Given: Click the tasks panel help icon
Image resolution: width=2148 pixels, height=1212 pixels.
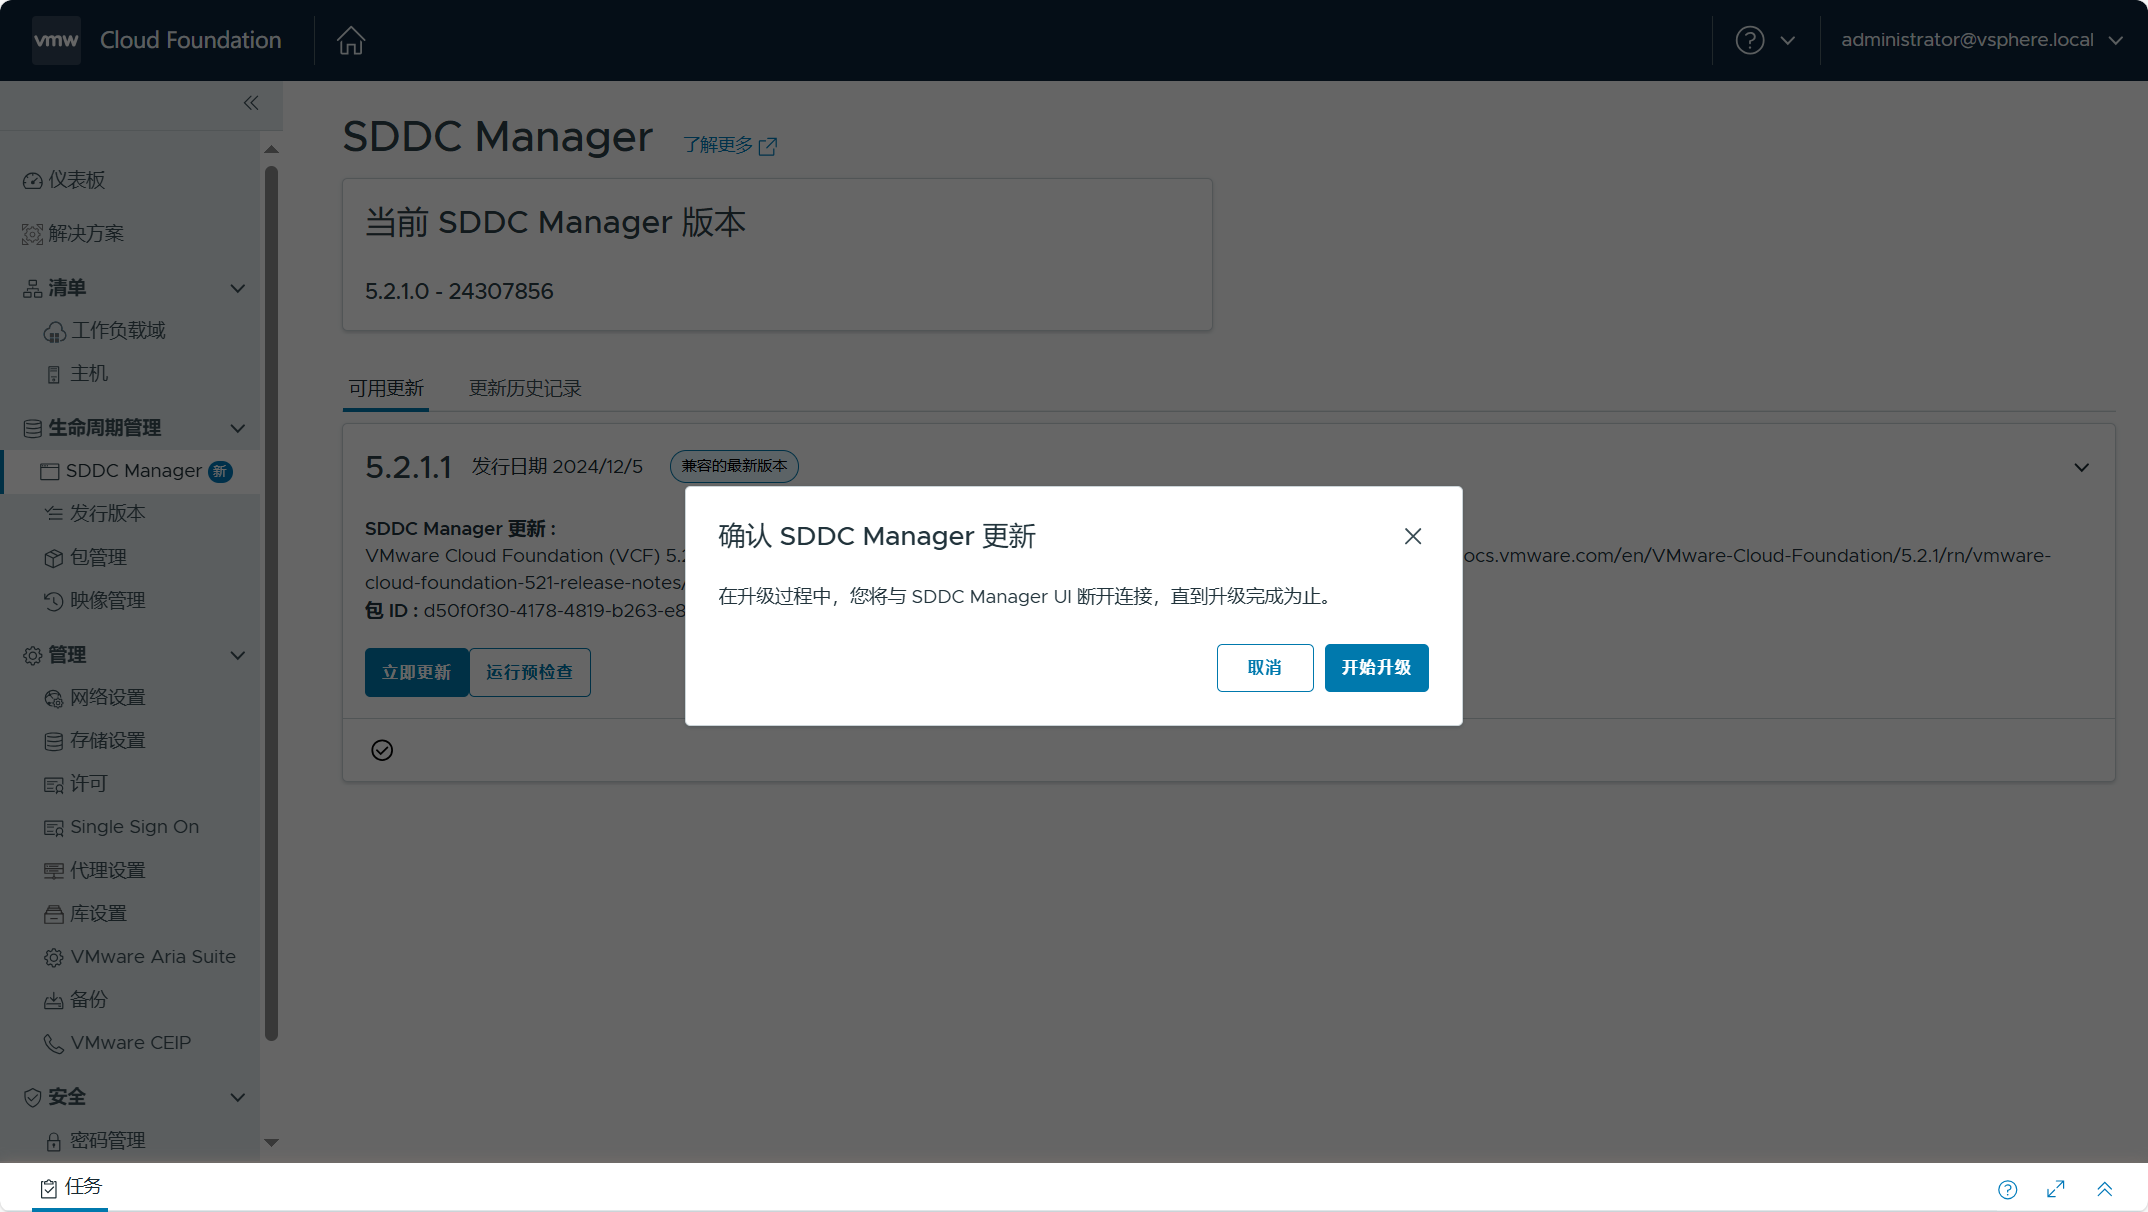Looking at the screenshot, I should pyautogui.click(x=2008, y=1189).
